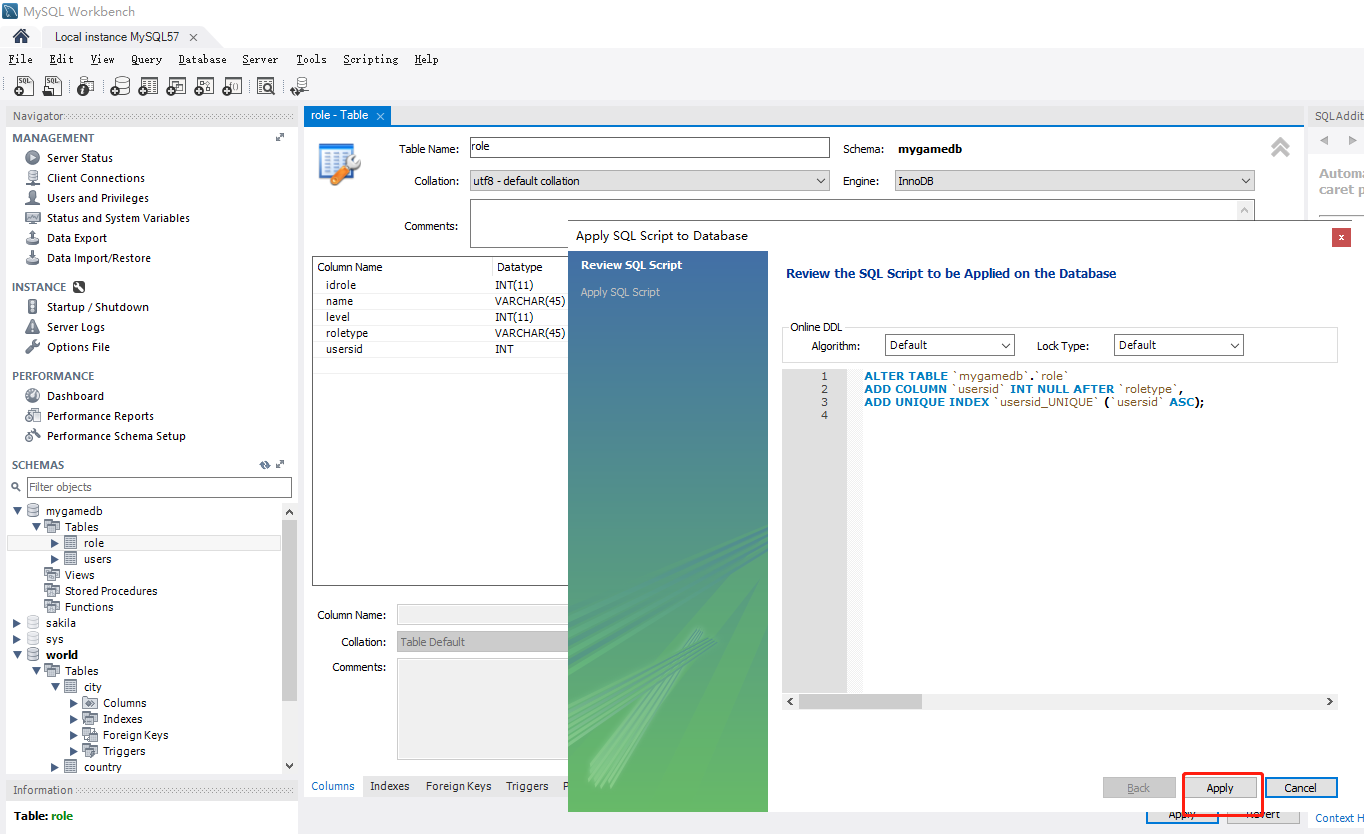Collapse the city table node

pos(55,687)
